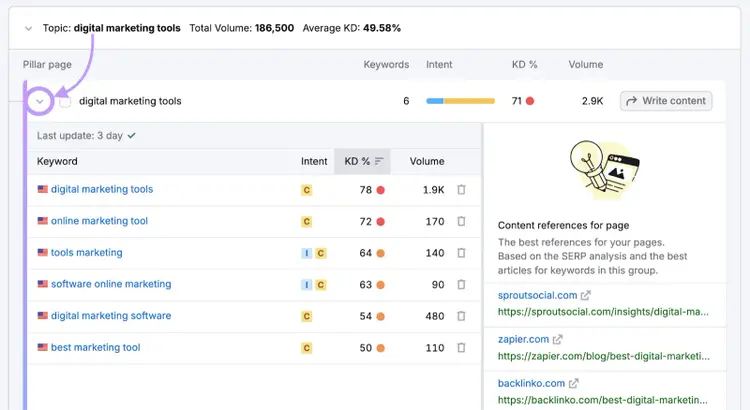Open the zapier.com reference link
This screenshot has width=750, height=410.
[x=523, y=339]
